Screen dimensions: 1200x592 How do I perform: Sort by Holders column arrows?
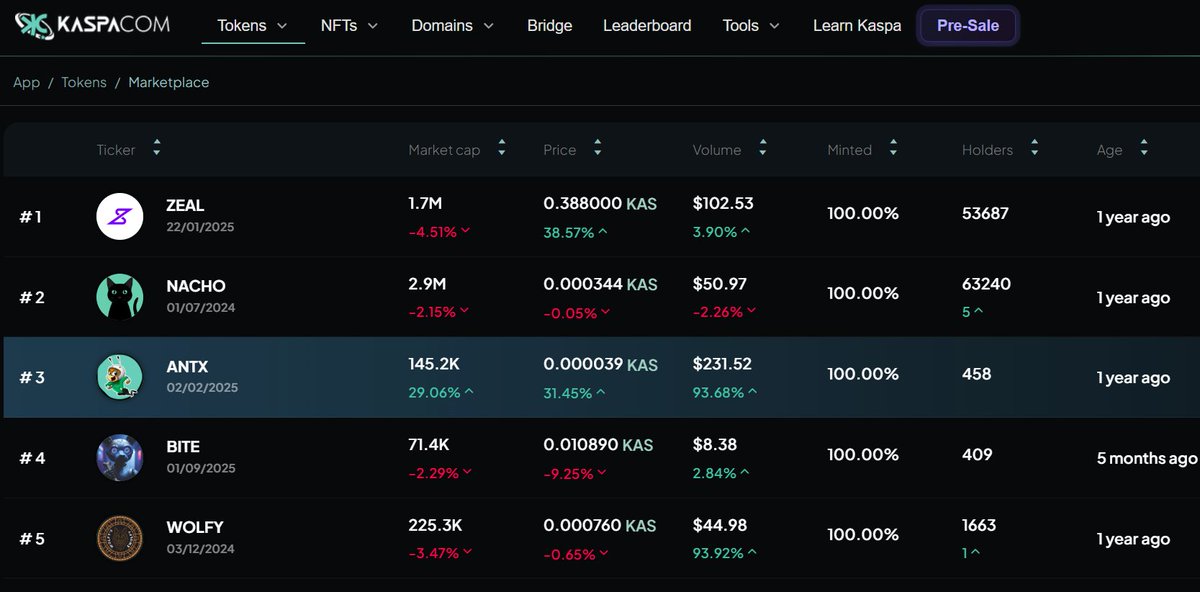click(1034, 149)
